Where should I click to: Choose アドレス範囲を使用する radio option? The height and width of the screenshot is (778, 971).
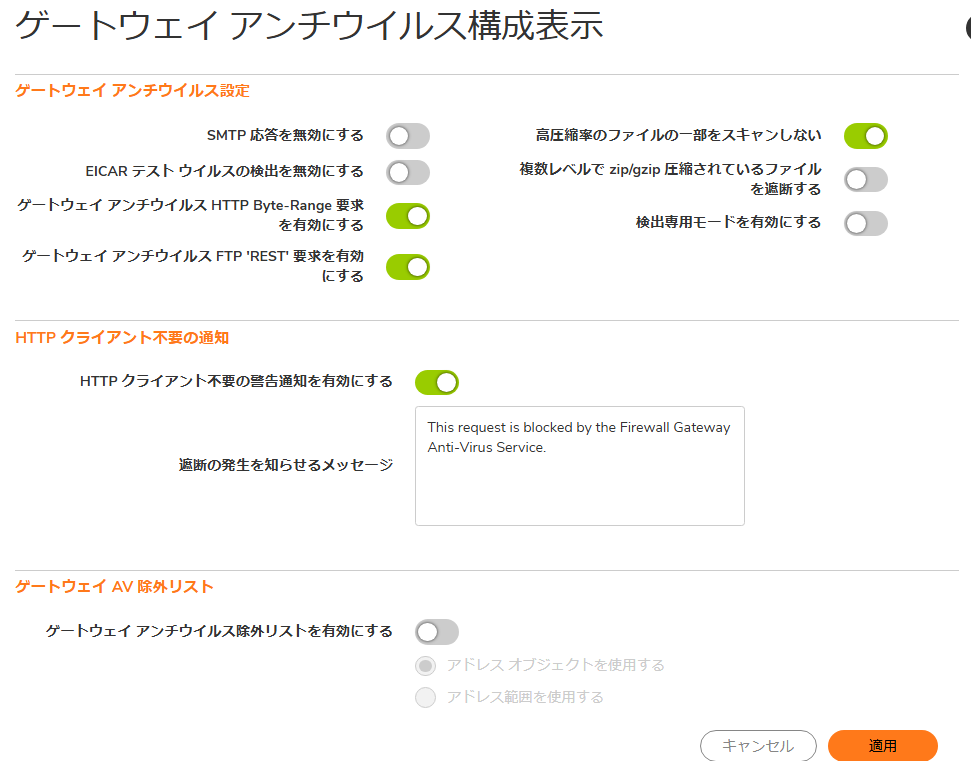pos(425,697)
